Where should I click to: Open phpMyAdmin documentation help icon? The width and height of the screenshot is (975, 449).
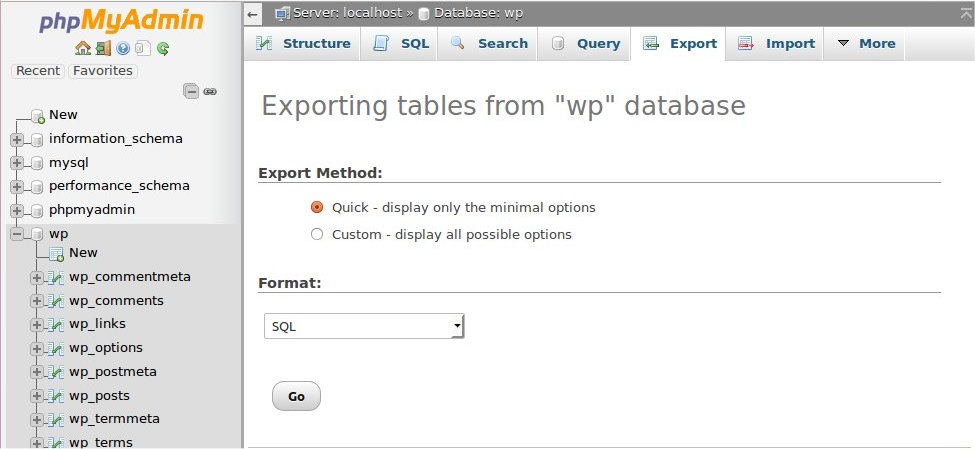[x=123, y=48]
